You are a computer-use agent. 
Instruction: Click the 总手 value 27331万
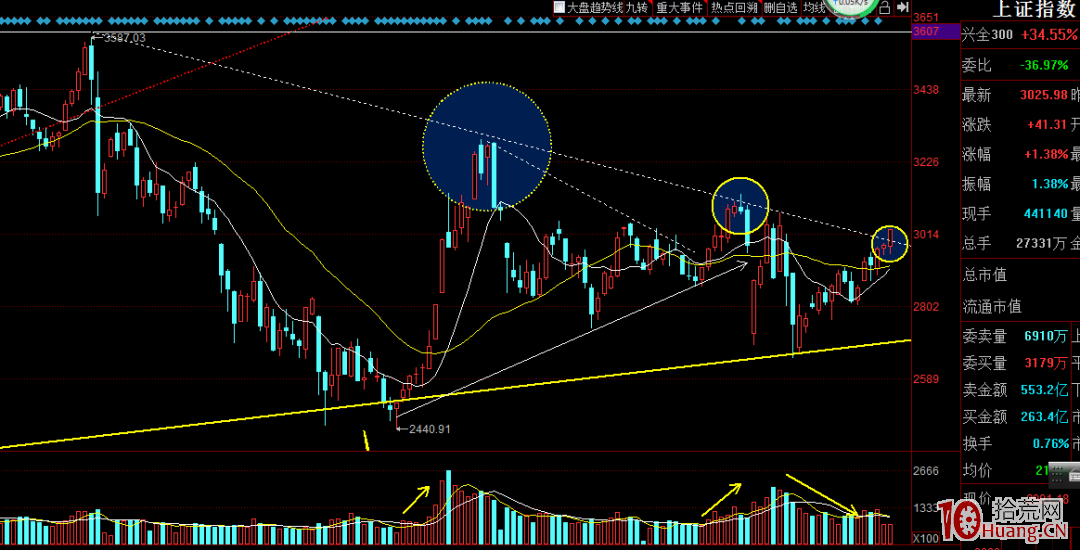[x=1041, y=243]
